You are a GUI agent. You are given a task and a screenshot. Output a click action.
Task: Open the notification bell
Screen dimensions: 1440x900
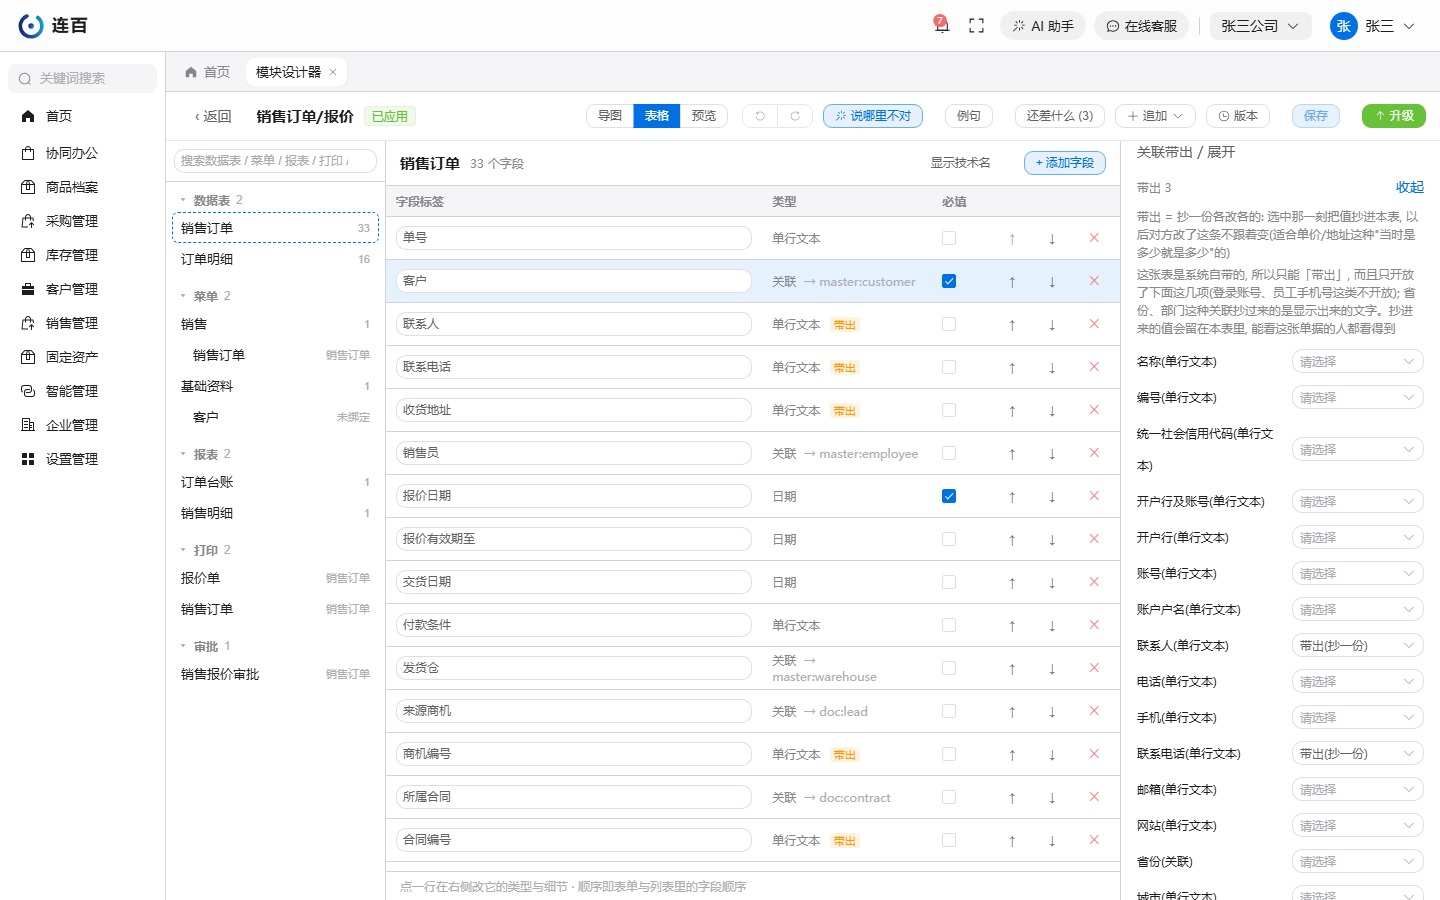pyautogui.click(x=941, y=25)
